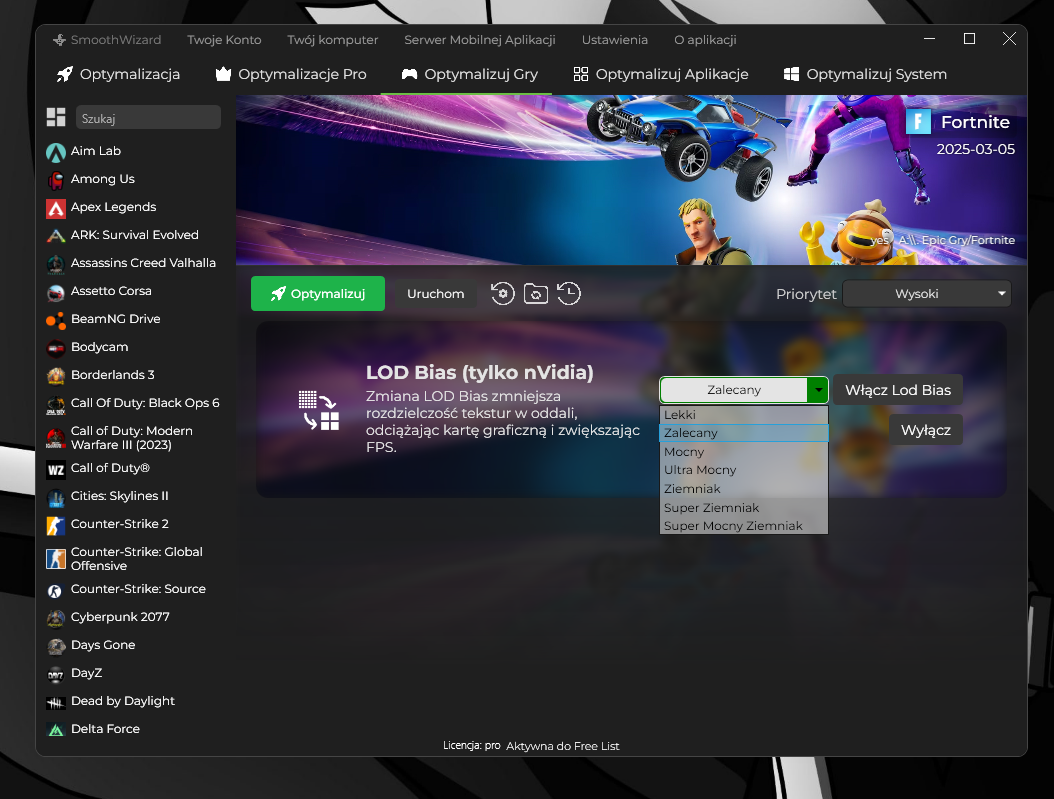Pick Super Ziemniak option
The image size is (1054, 799).
click(x=743, y=507)
